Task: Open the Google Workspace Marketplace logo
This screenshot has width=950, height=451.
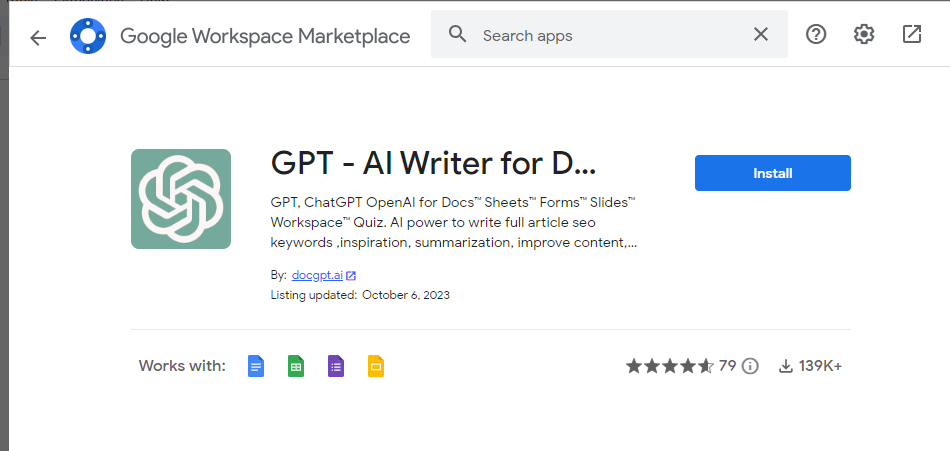Action: click(88, 36)
